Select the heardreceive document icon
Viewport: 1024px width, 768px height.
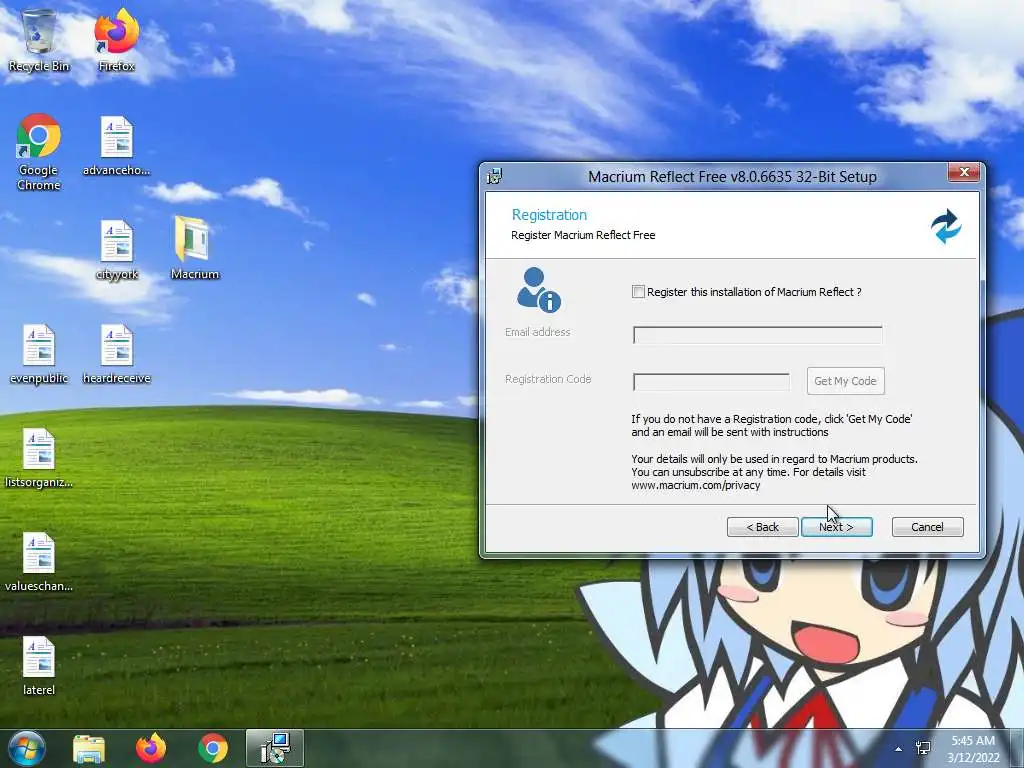click(x=116, y=354)
